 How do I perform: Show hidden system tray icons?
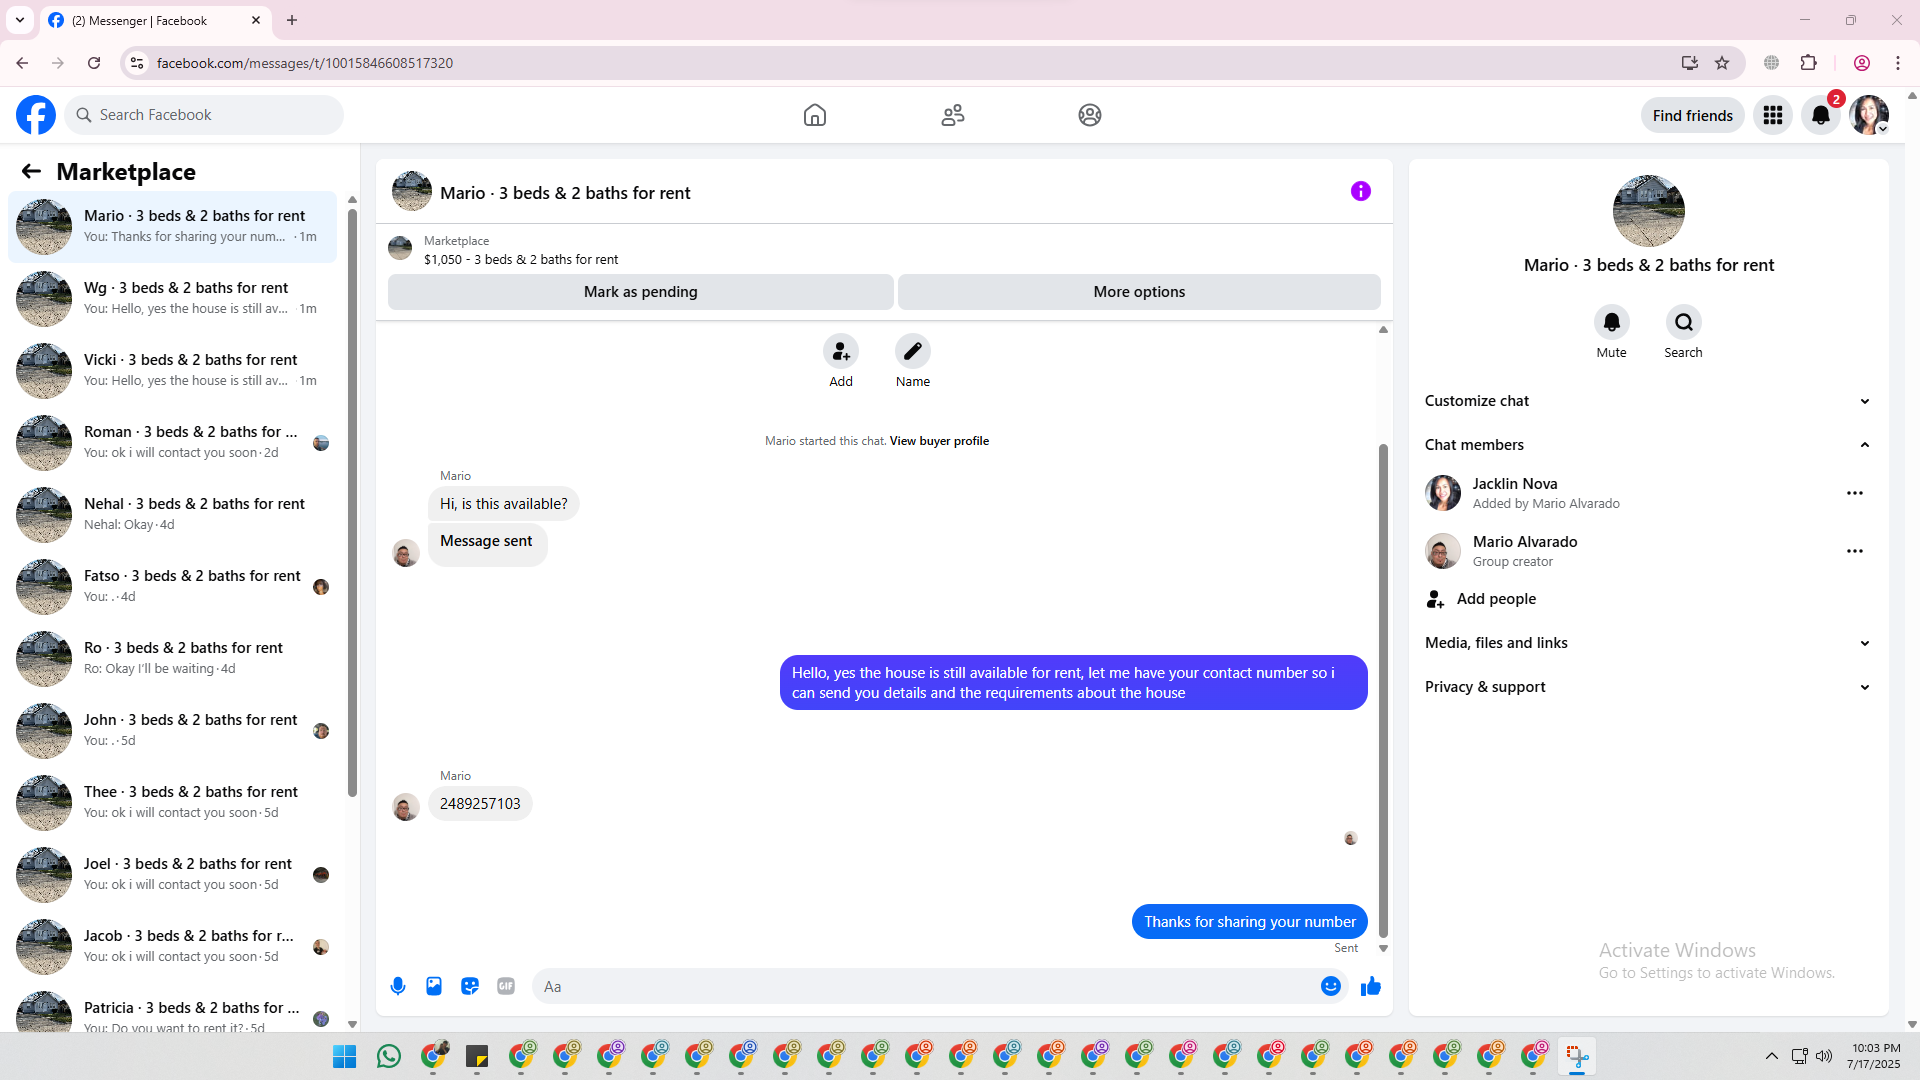pyautogui.click(x=1771, y=1056)
